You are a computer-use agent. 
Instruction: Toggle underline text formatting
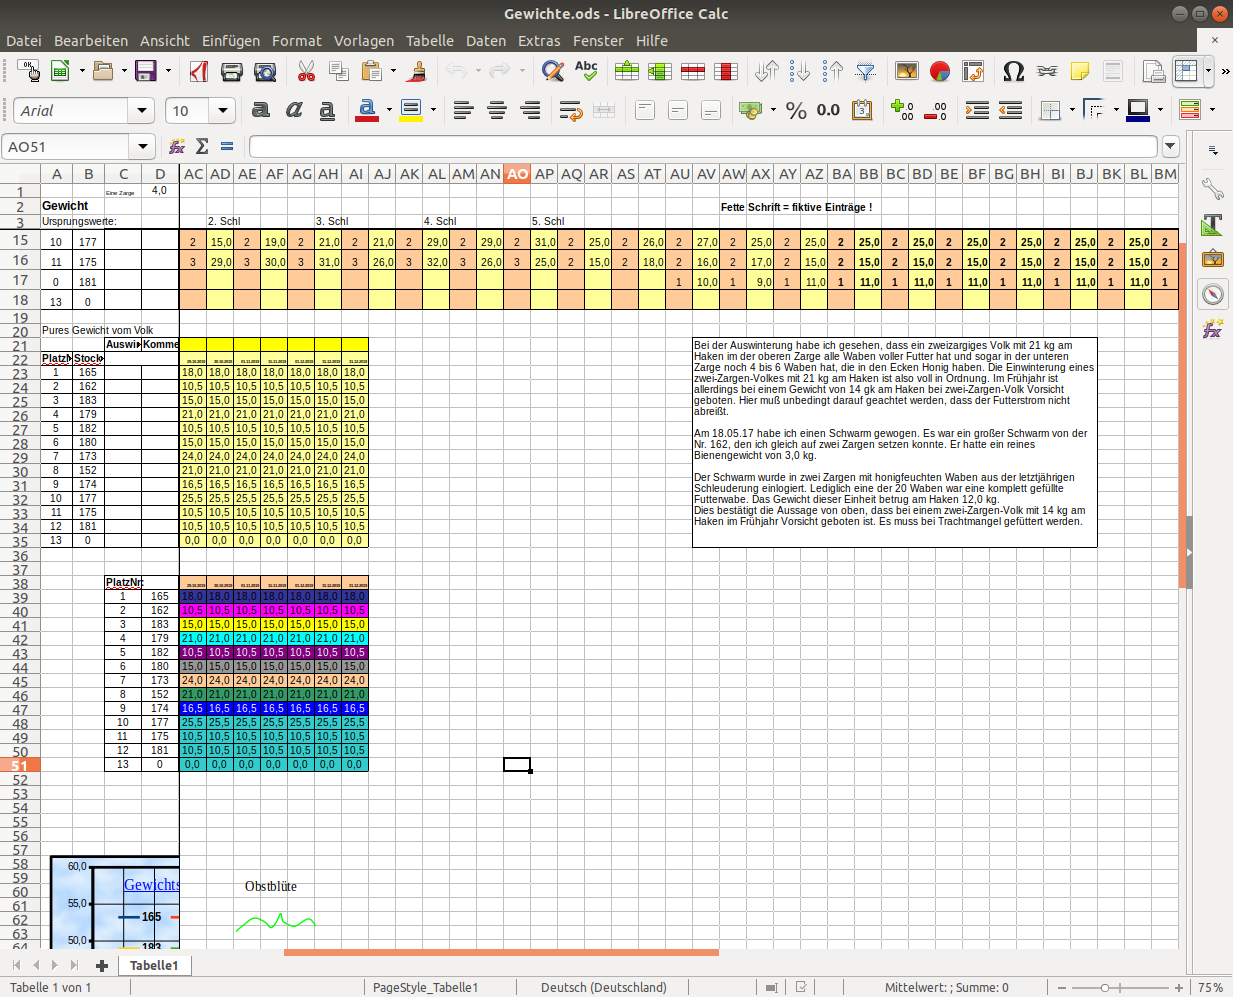[327, 110]
